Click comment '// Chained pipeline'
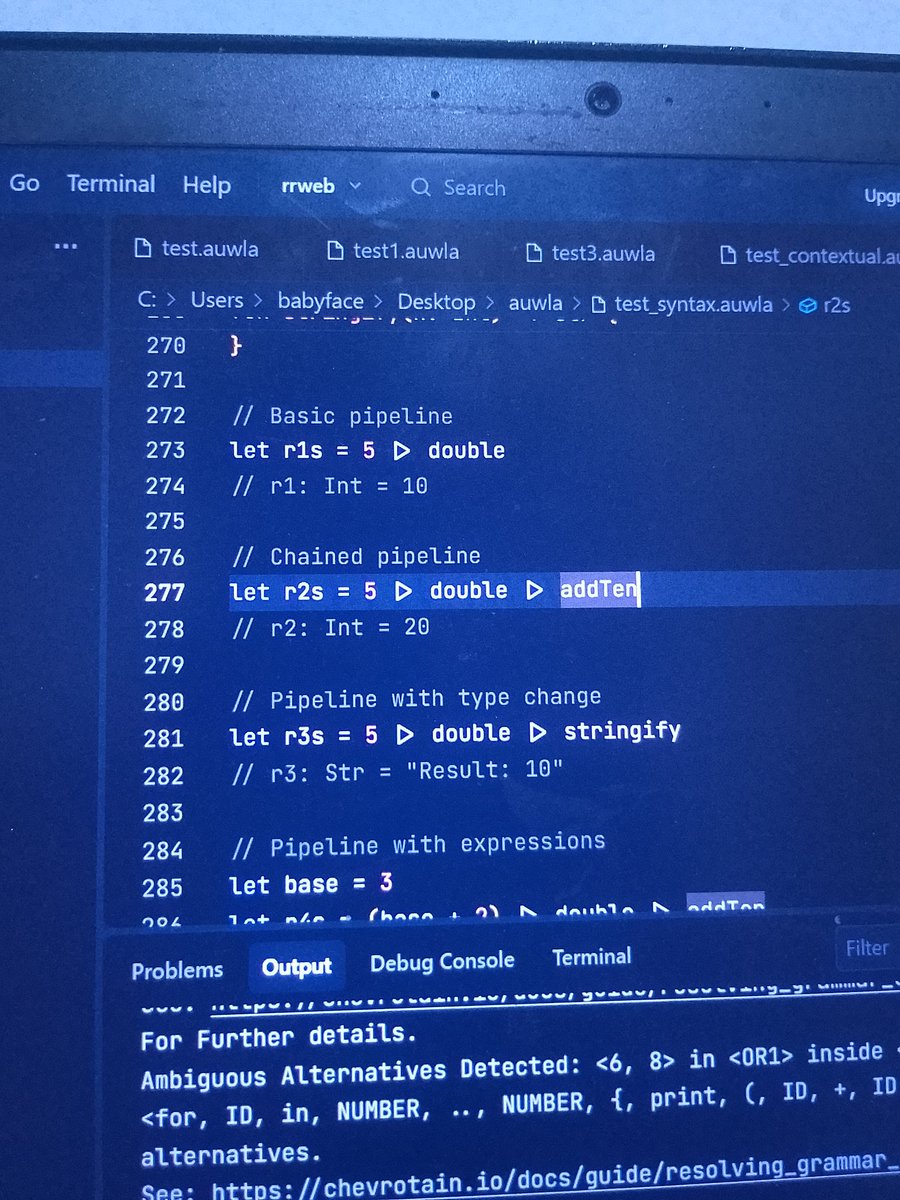The width and height of the screenshot is (900, 1200). tap(355, 556)
